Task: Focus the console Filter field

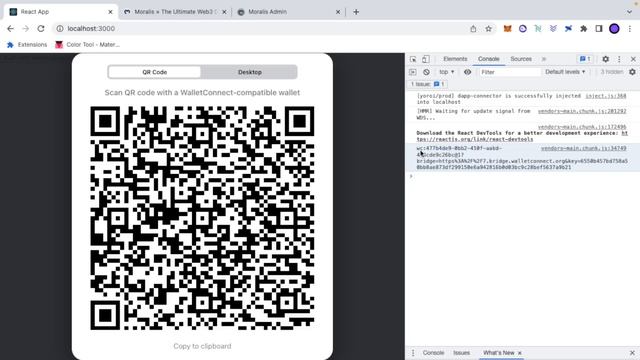Action: click(x=509, y=72)
